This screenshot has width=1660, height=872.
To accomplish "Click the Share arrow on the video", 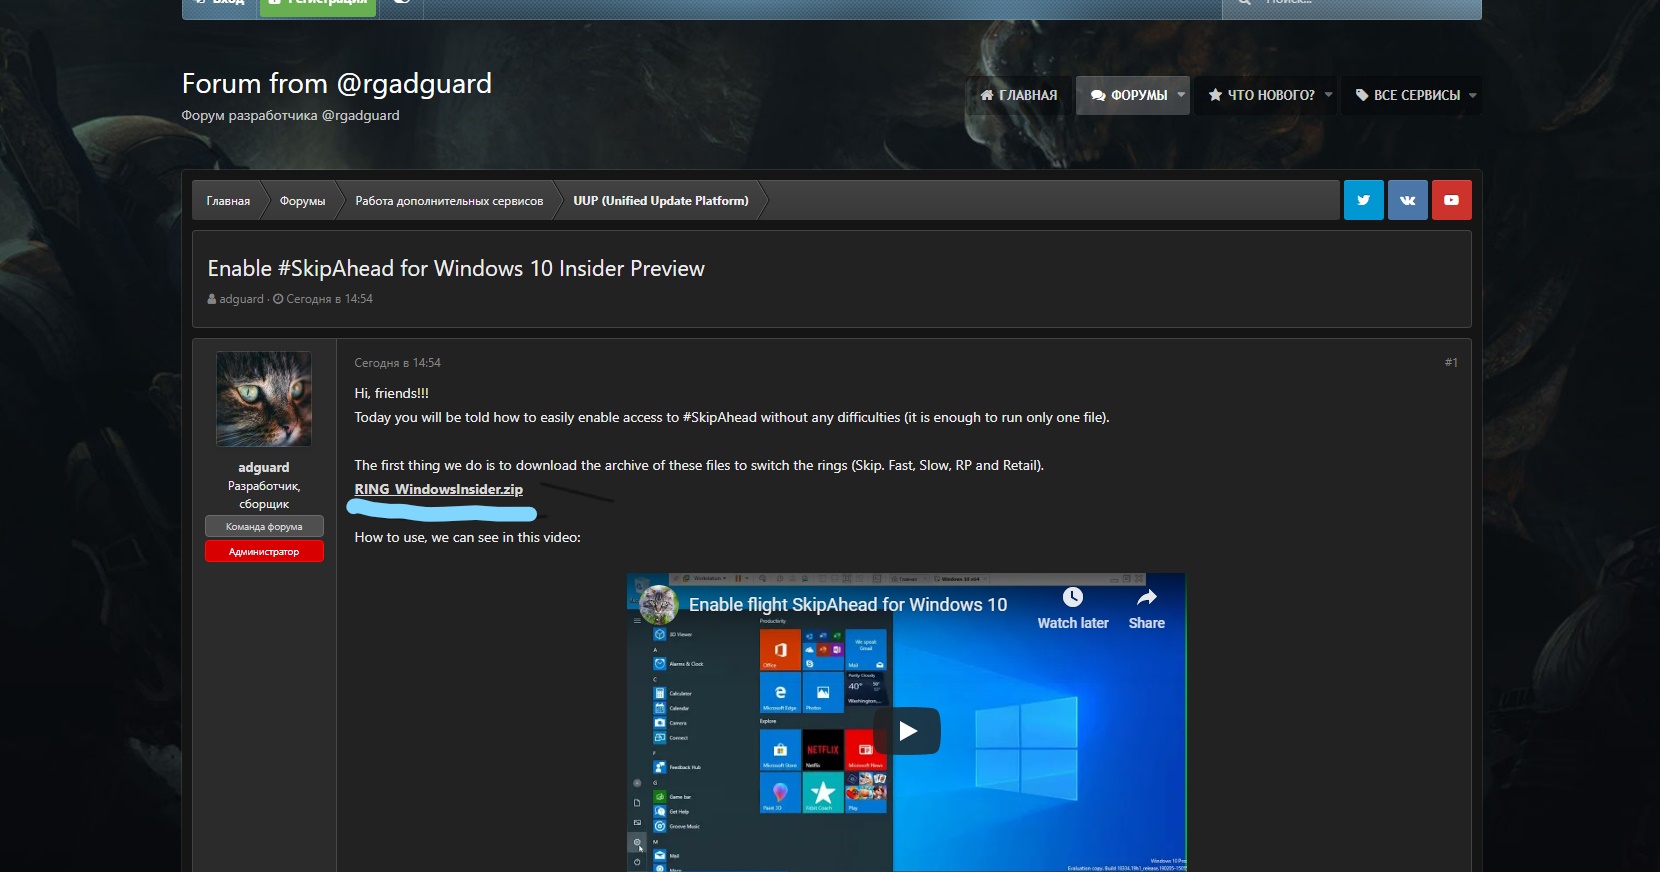I will point(1147,597).
